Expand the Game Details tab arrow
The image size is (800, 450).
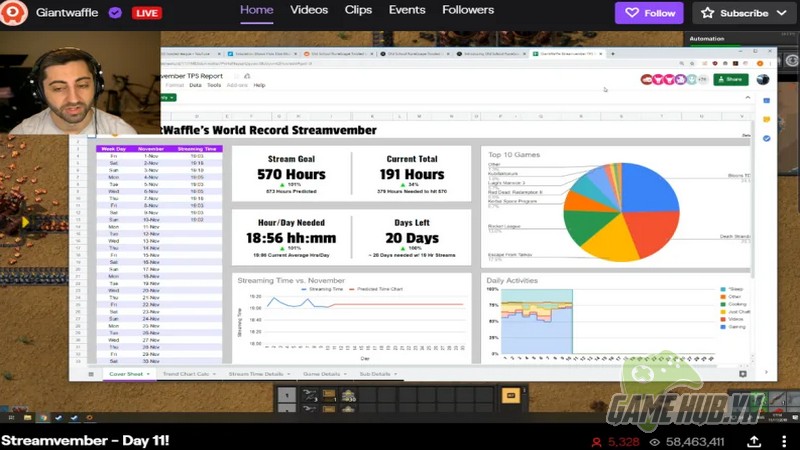tap(345, 374)
